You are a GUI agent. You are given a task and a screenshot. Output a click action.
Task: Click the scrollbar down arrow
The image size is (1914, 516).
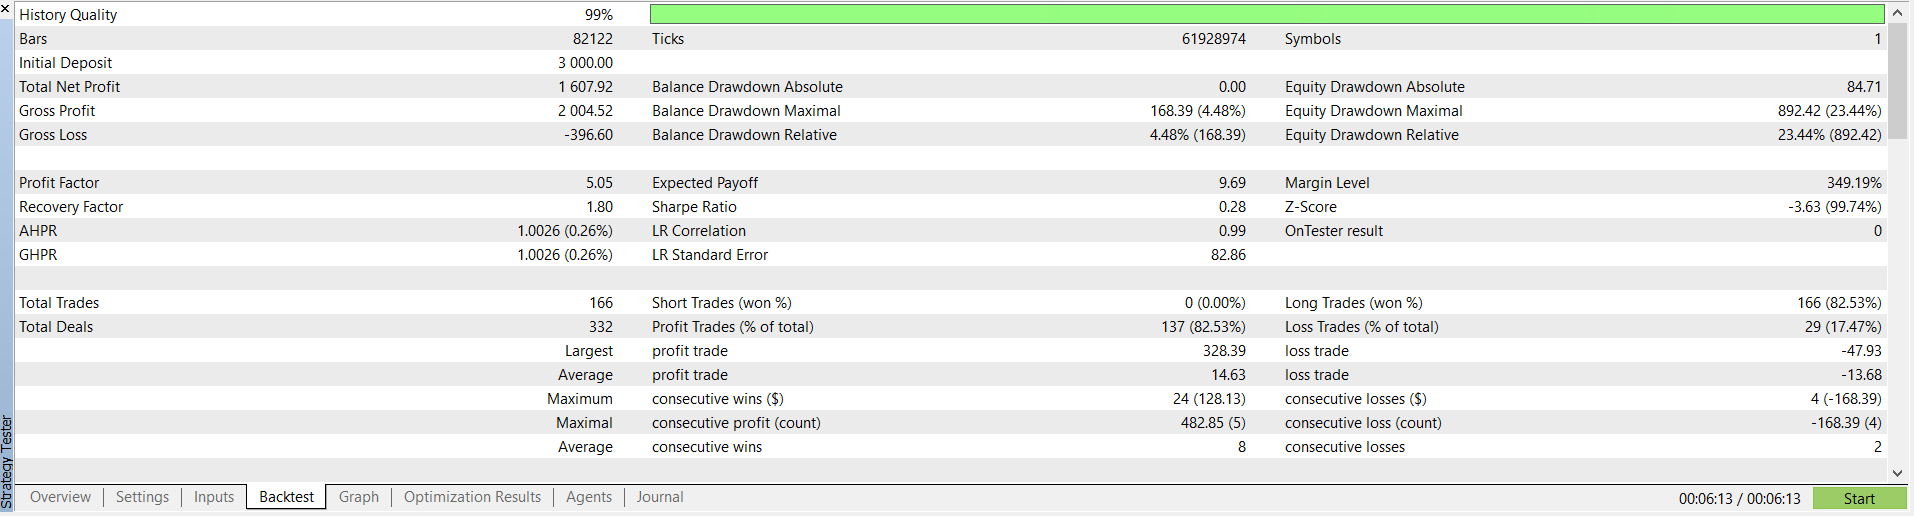point(1897,472)
